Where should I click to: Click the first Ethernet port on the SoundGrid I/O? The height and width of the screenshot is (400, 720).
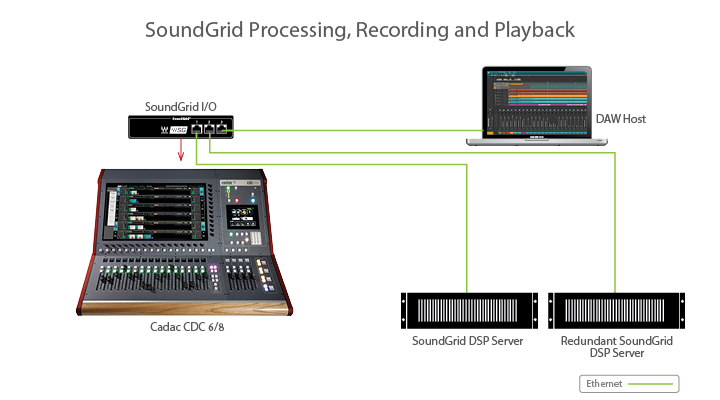(197, 129)
